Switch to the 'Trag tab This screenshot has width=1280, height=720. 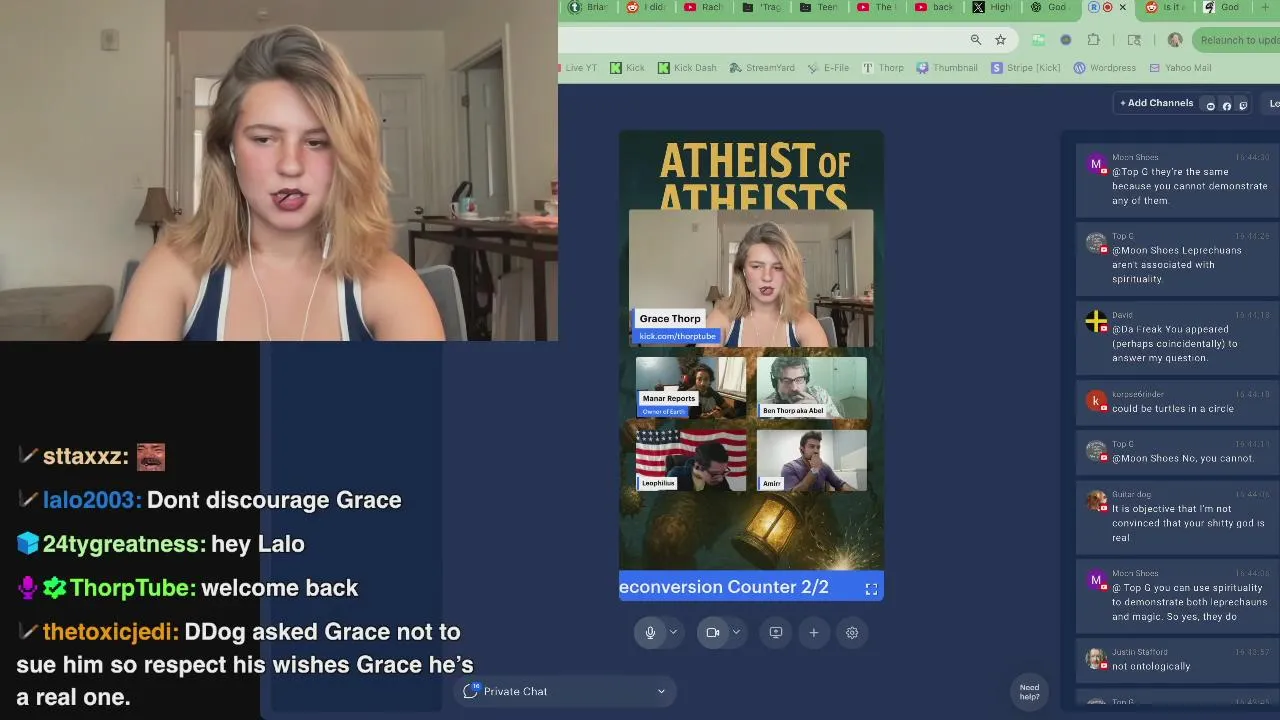click(x=762, y=7)
